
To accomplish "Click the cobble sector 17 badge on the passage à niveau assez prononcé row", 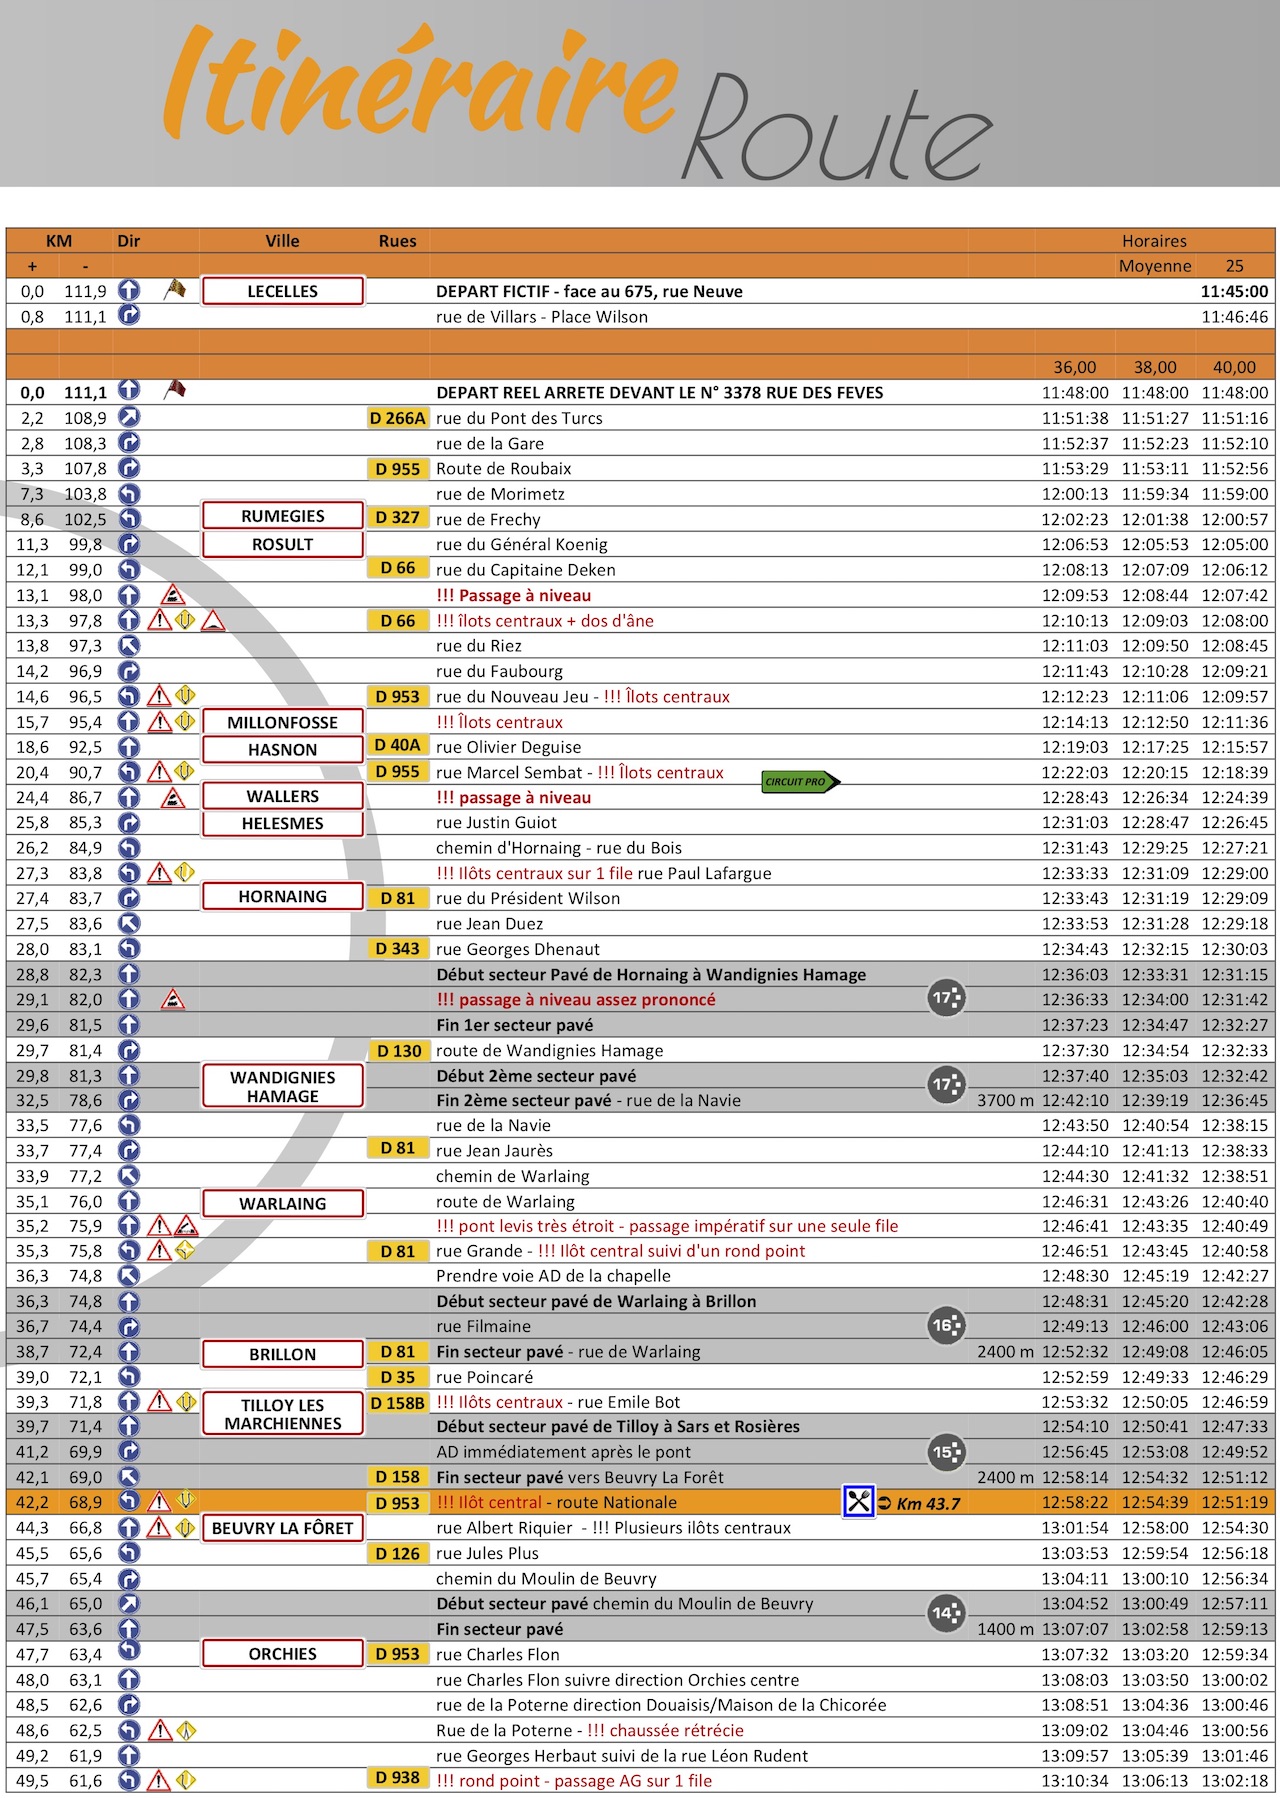I will click(x=946, y=997).
